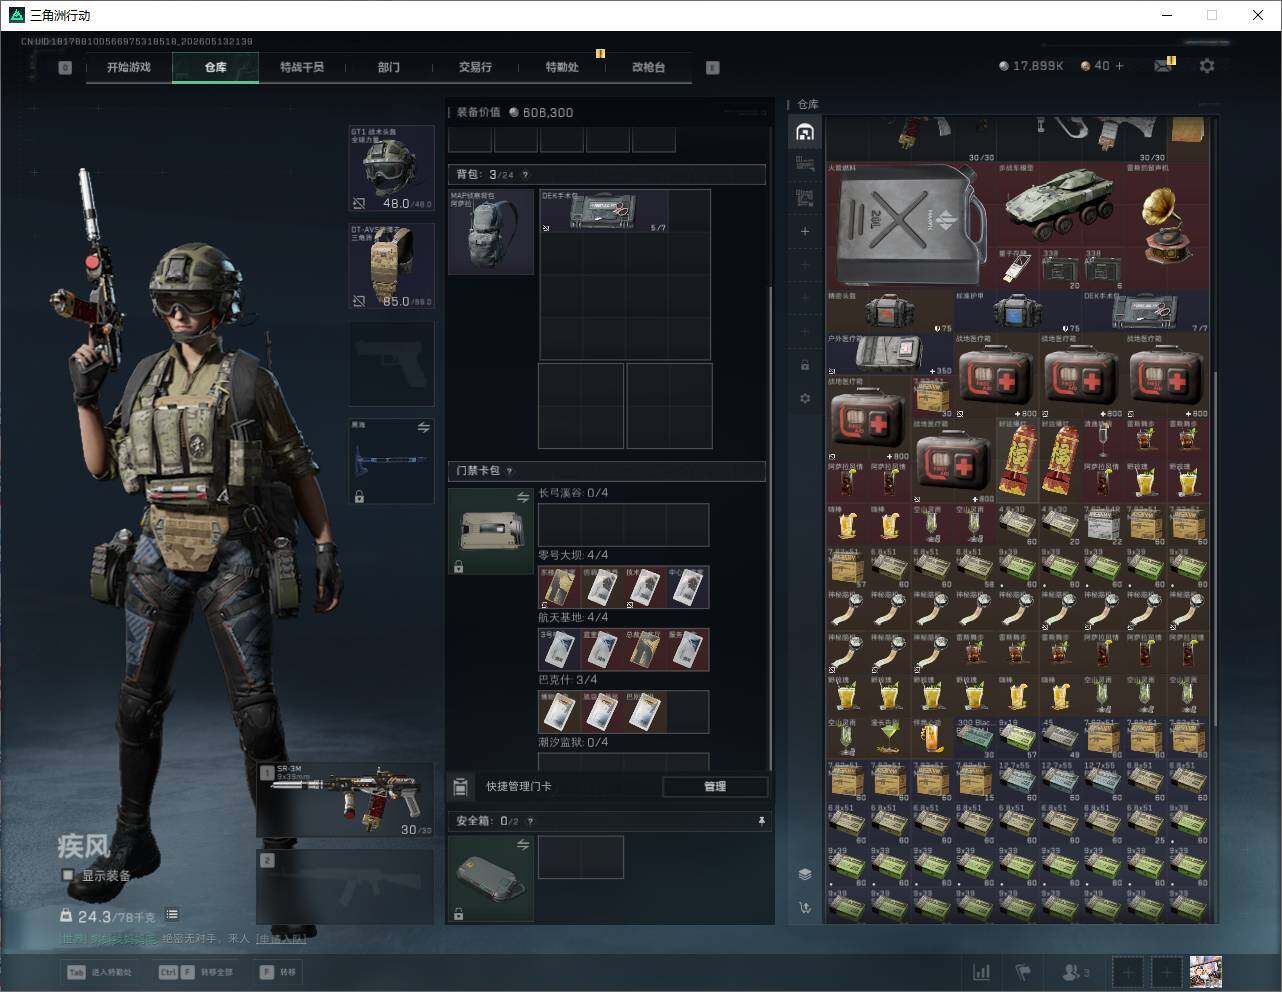Open the mail inbox icon

(1163, 66)
